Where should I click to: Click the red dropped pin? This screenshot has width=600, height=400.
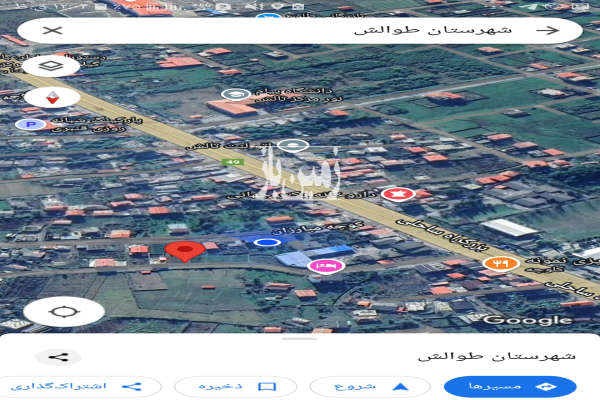(x=185, y=251)
